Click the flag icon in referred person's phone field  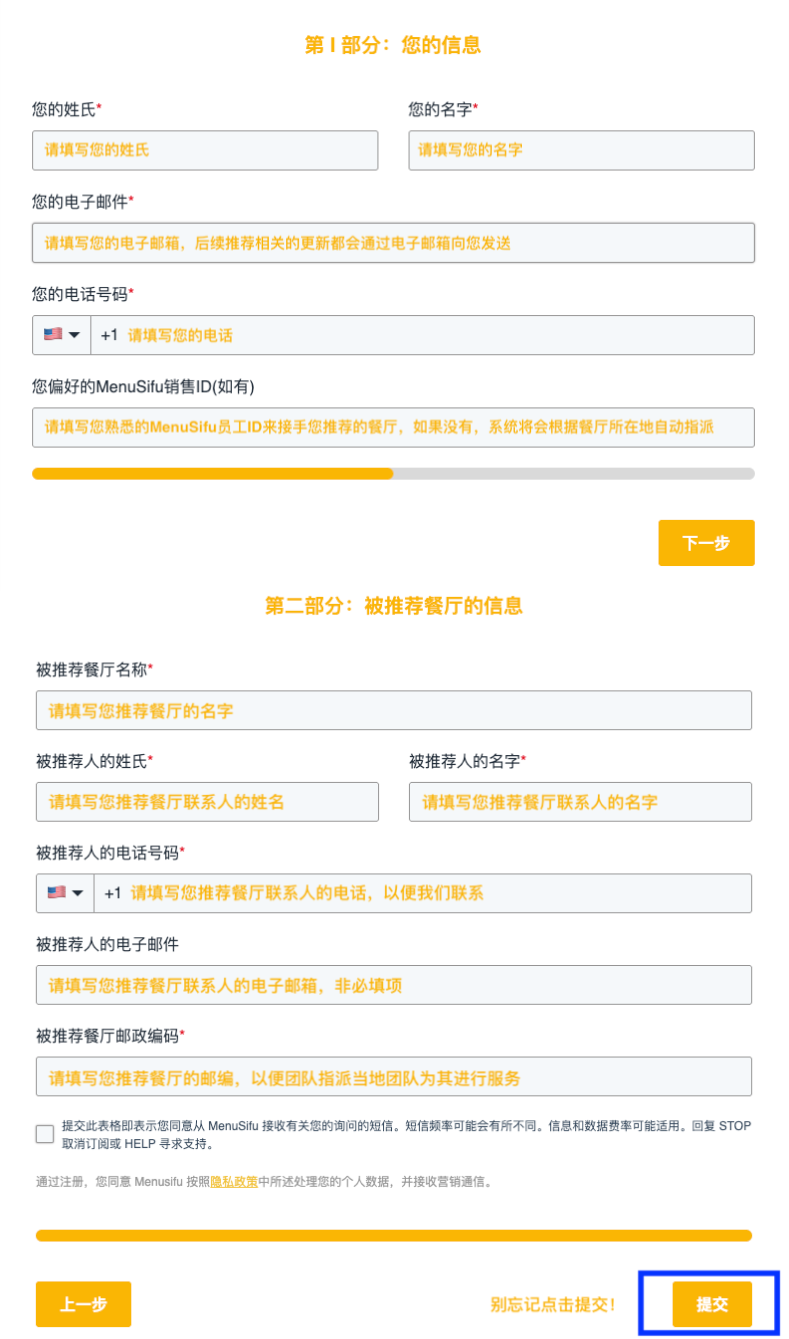pos(52,892)
